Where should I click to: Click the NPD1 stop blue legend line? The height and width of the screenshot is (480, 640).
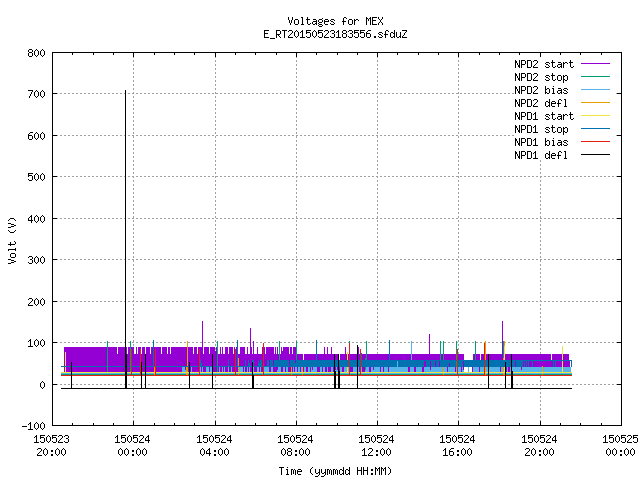coord(595,129)
